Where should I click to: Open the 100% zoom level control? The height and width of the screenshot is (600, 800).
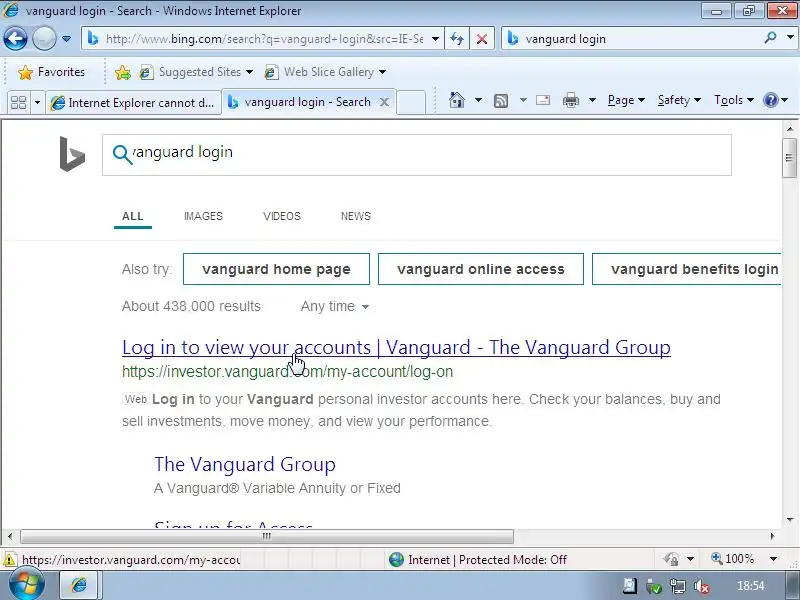[x=743, y=559]
